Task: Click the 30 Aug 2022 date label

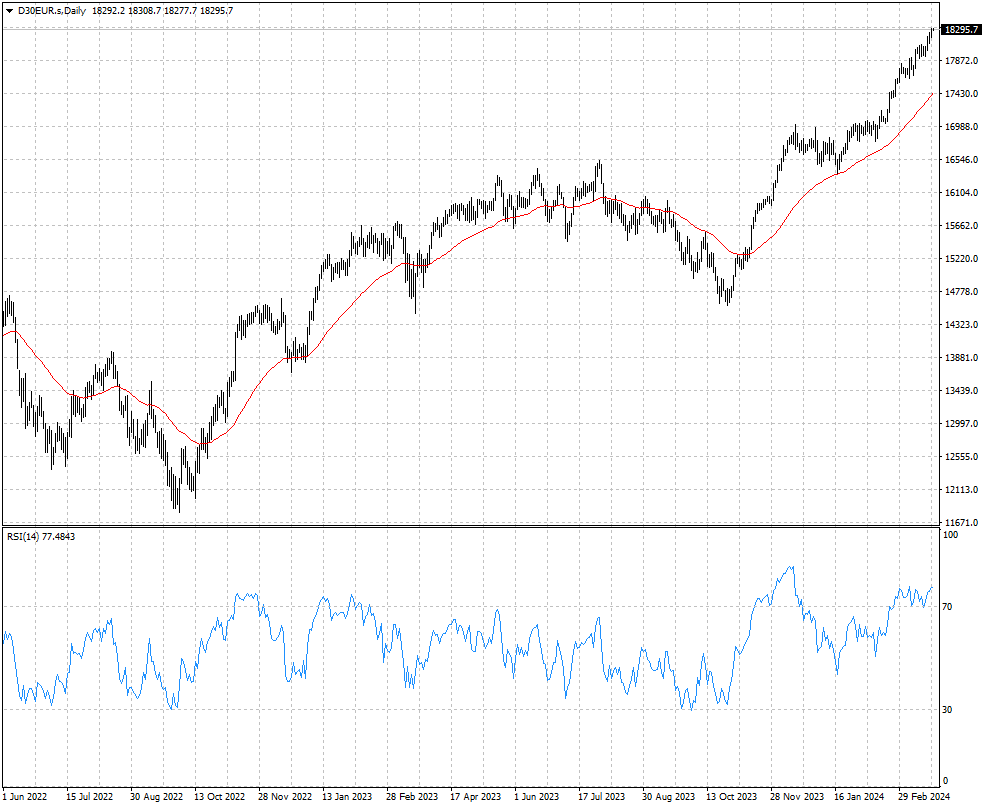Action: tap(156, 797)
